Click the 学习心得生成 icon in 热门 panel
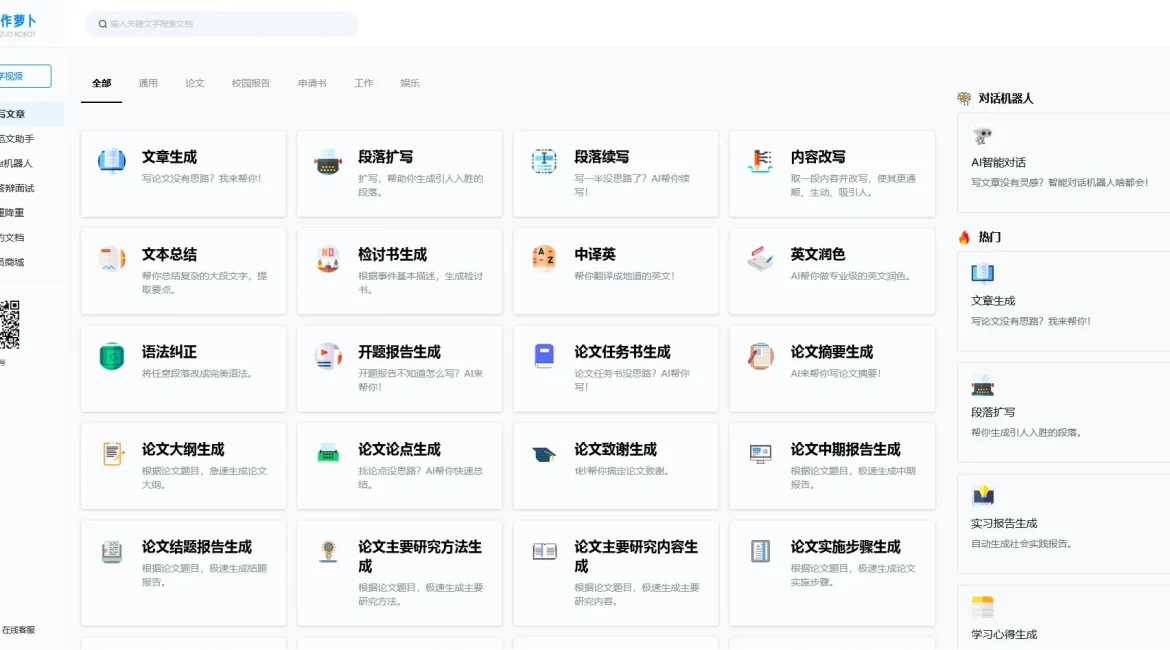The image size is (1170, 650). 983,607
